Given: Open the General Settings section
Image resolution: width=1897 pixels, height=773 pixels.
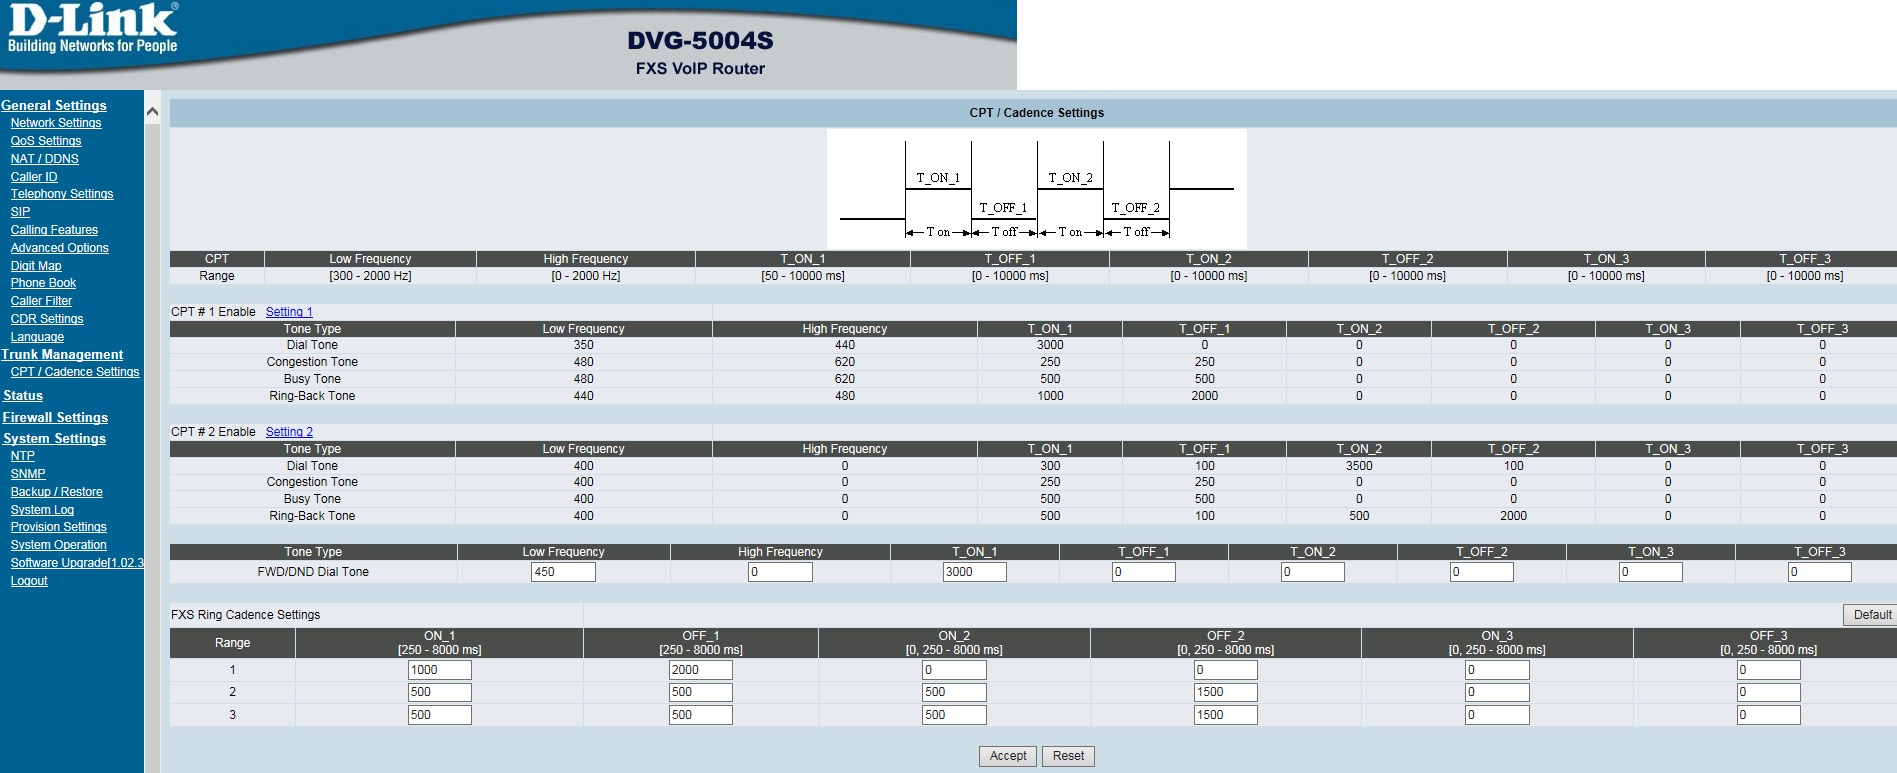Looking at the screenshot, I should pyautogui.click(x=54, y=105).
